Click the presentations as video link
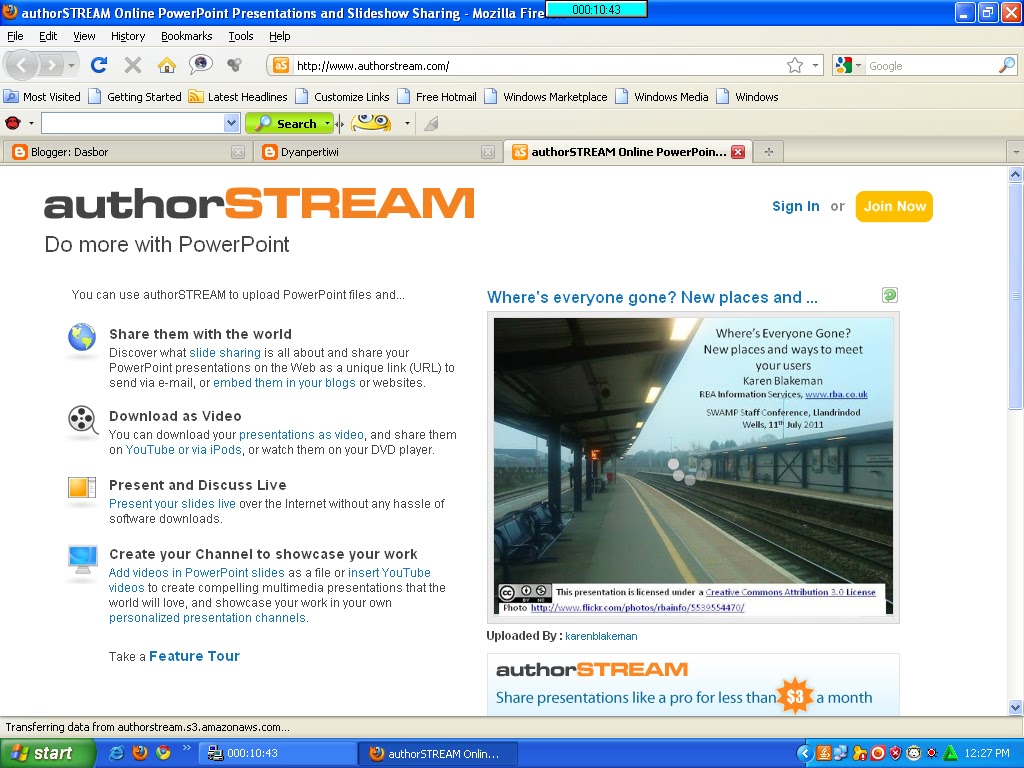This screenshot has width=1024, height=768. click(301, 435)
